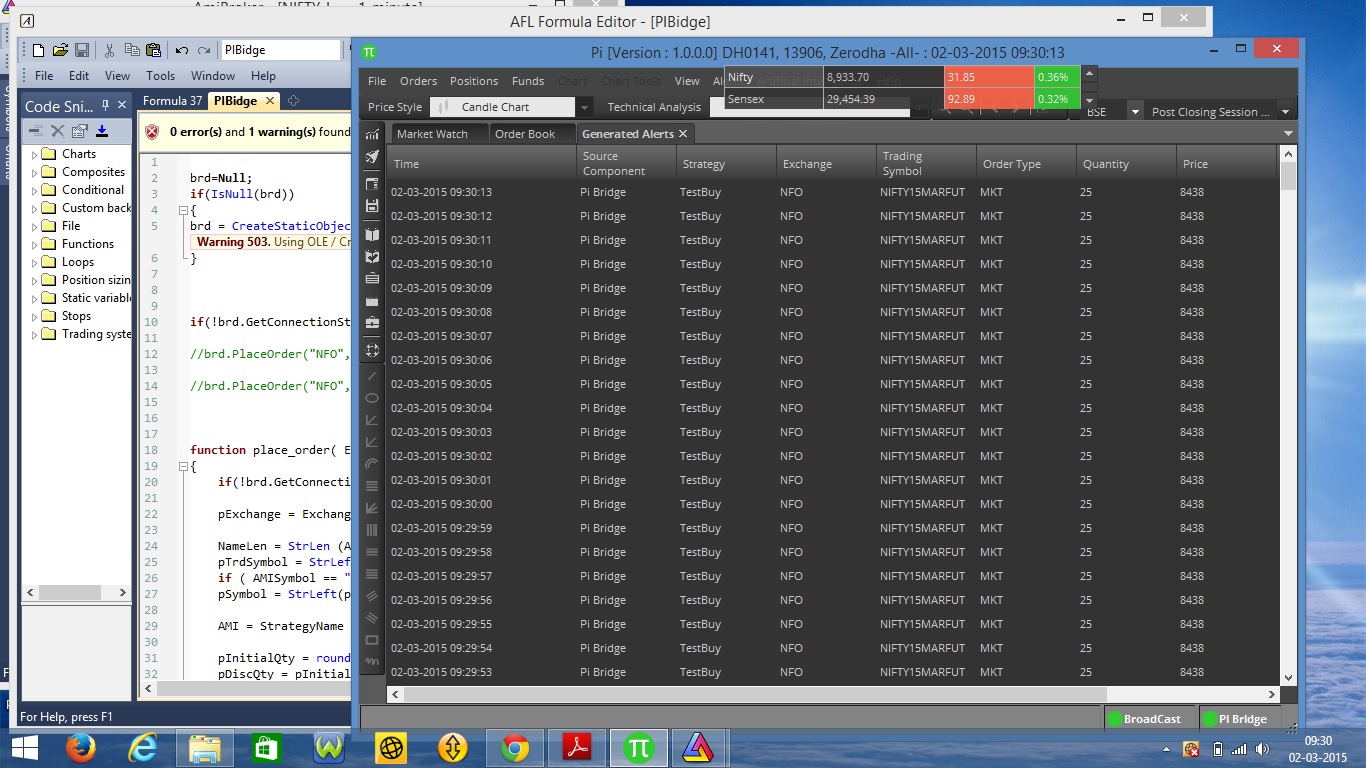Click the crosshair icon in Pi sidebar

pos(372,350)
